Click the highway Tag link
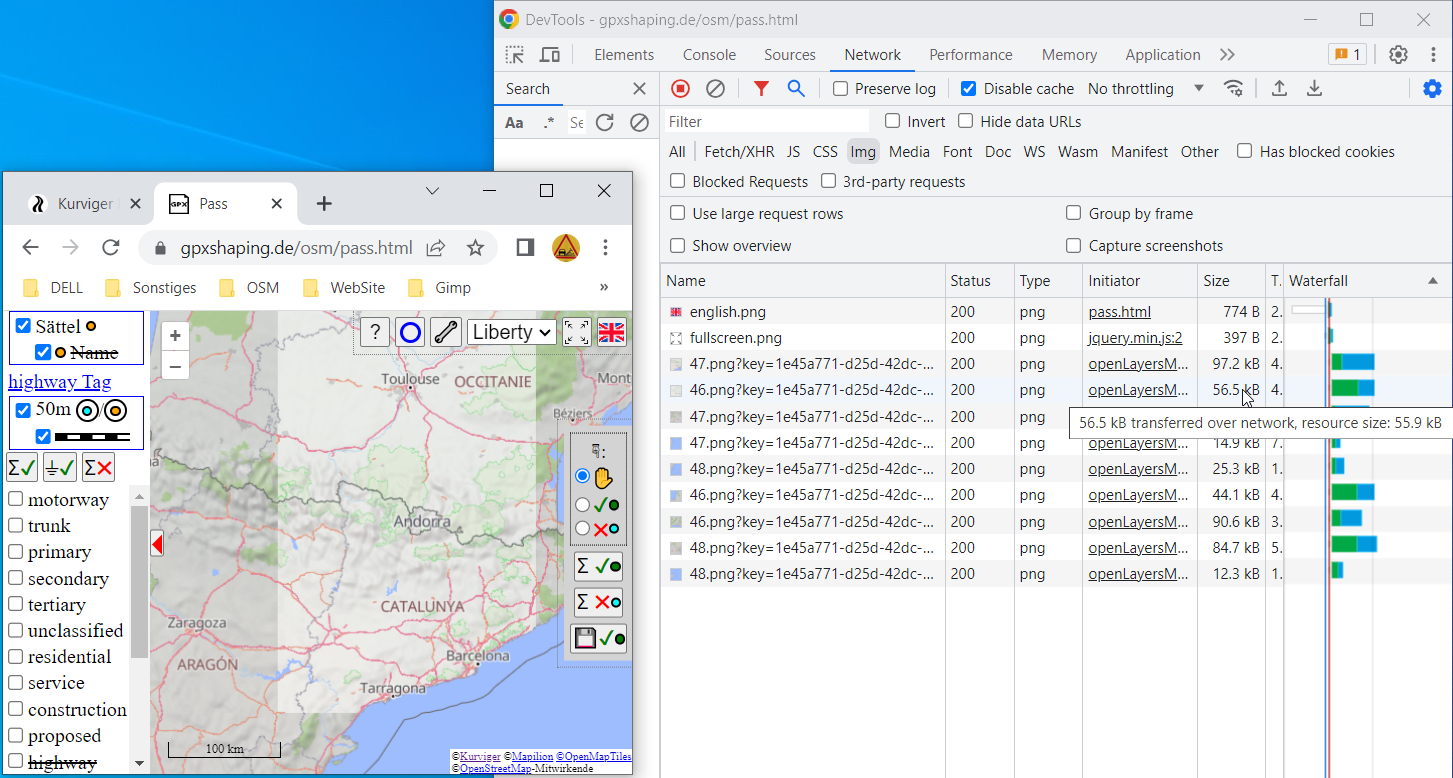The image size is (1453, 778). pos(60,382)
